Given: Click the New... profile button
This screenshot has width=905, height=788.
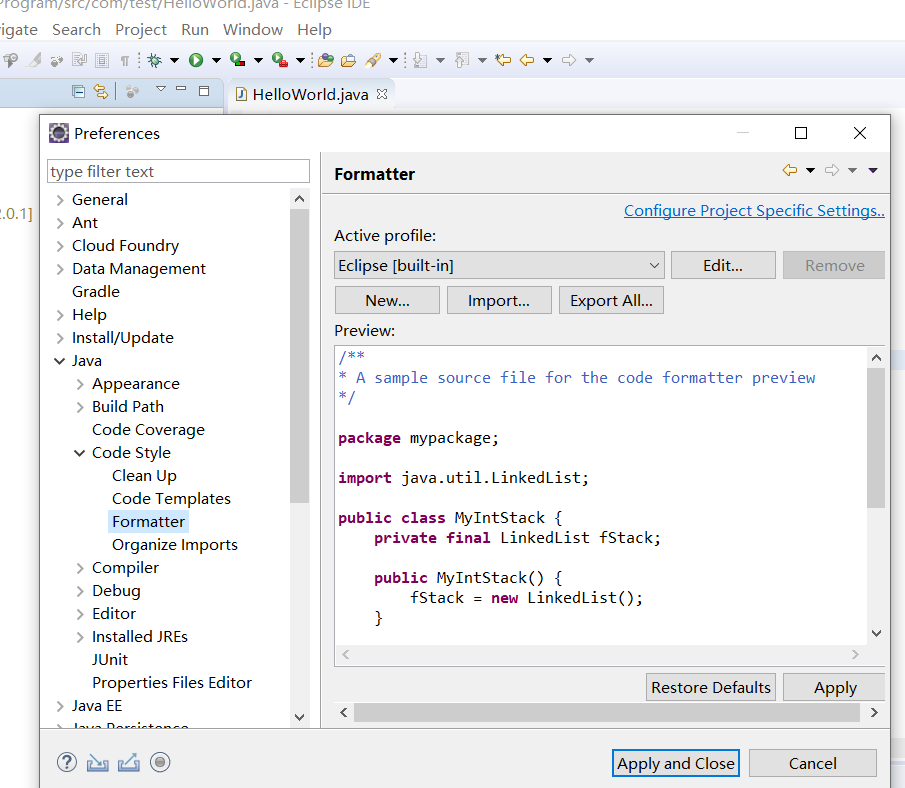Looking at the screenshot, I should pos(387,300).
